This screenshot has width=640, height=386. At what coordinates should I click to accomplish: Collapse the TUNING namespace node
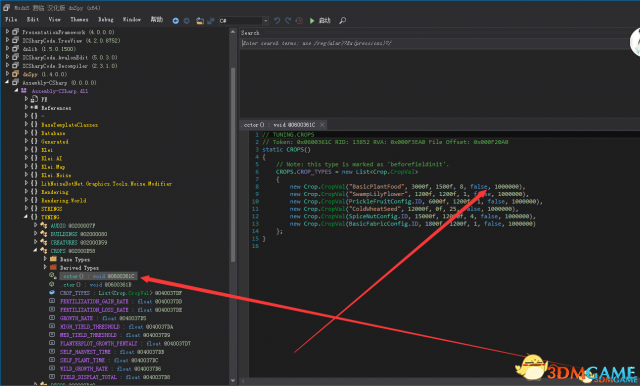tap(26, 217)
